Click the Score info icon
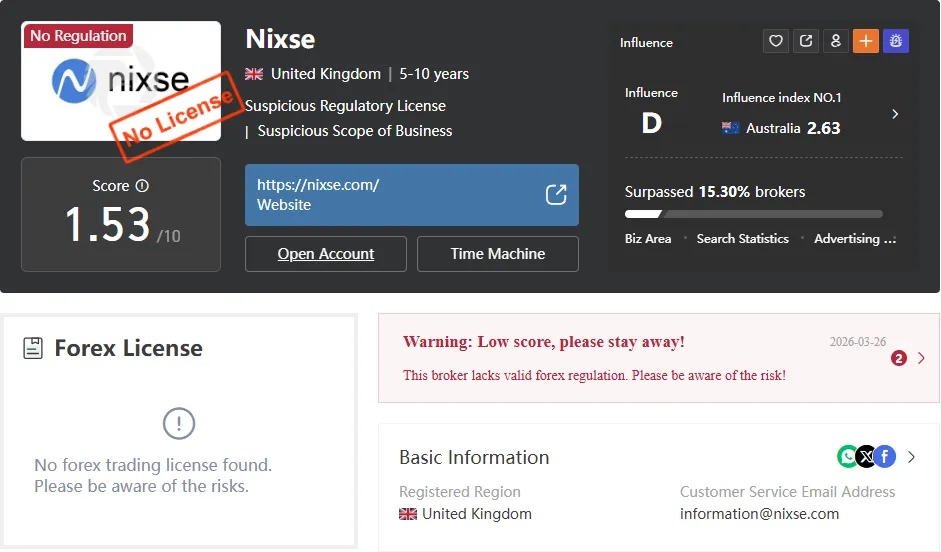This screenshot has height=552, width=941. pos(142,186)
